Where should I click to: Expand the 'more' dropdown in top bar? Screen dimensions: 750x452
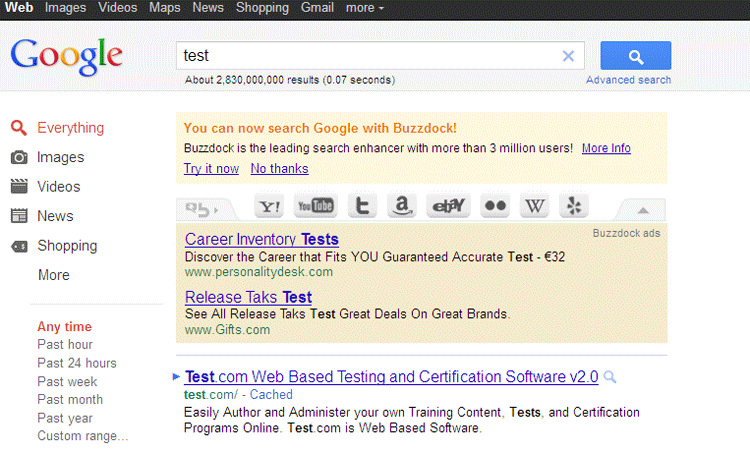pyautogui.click(x=365, y=8)
